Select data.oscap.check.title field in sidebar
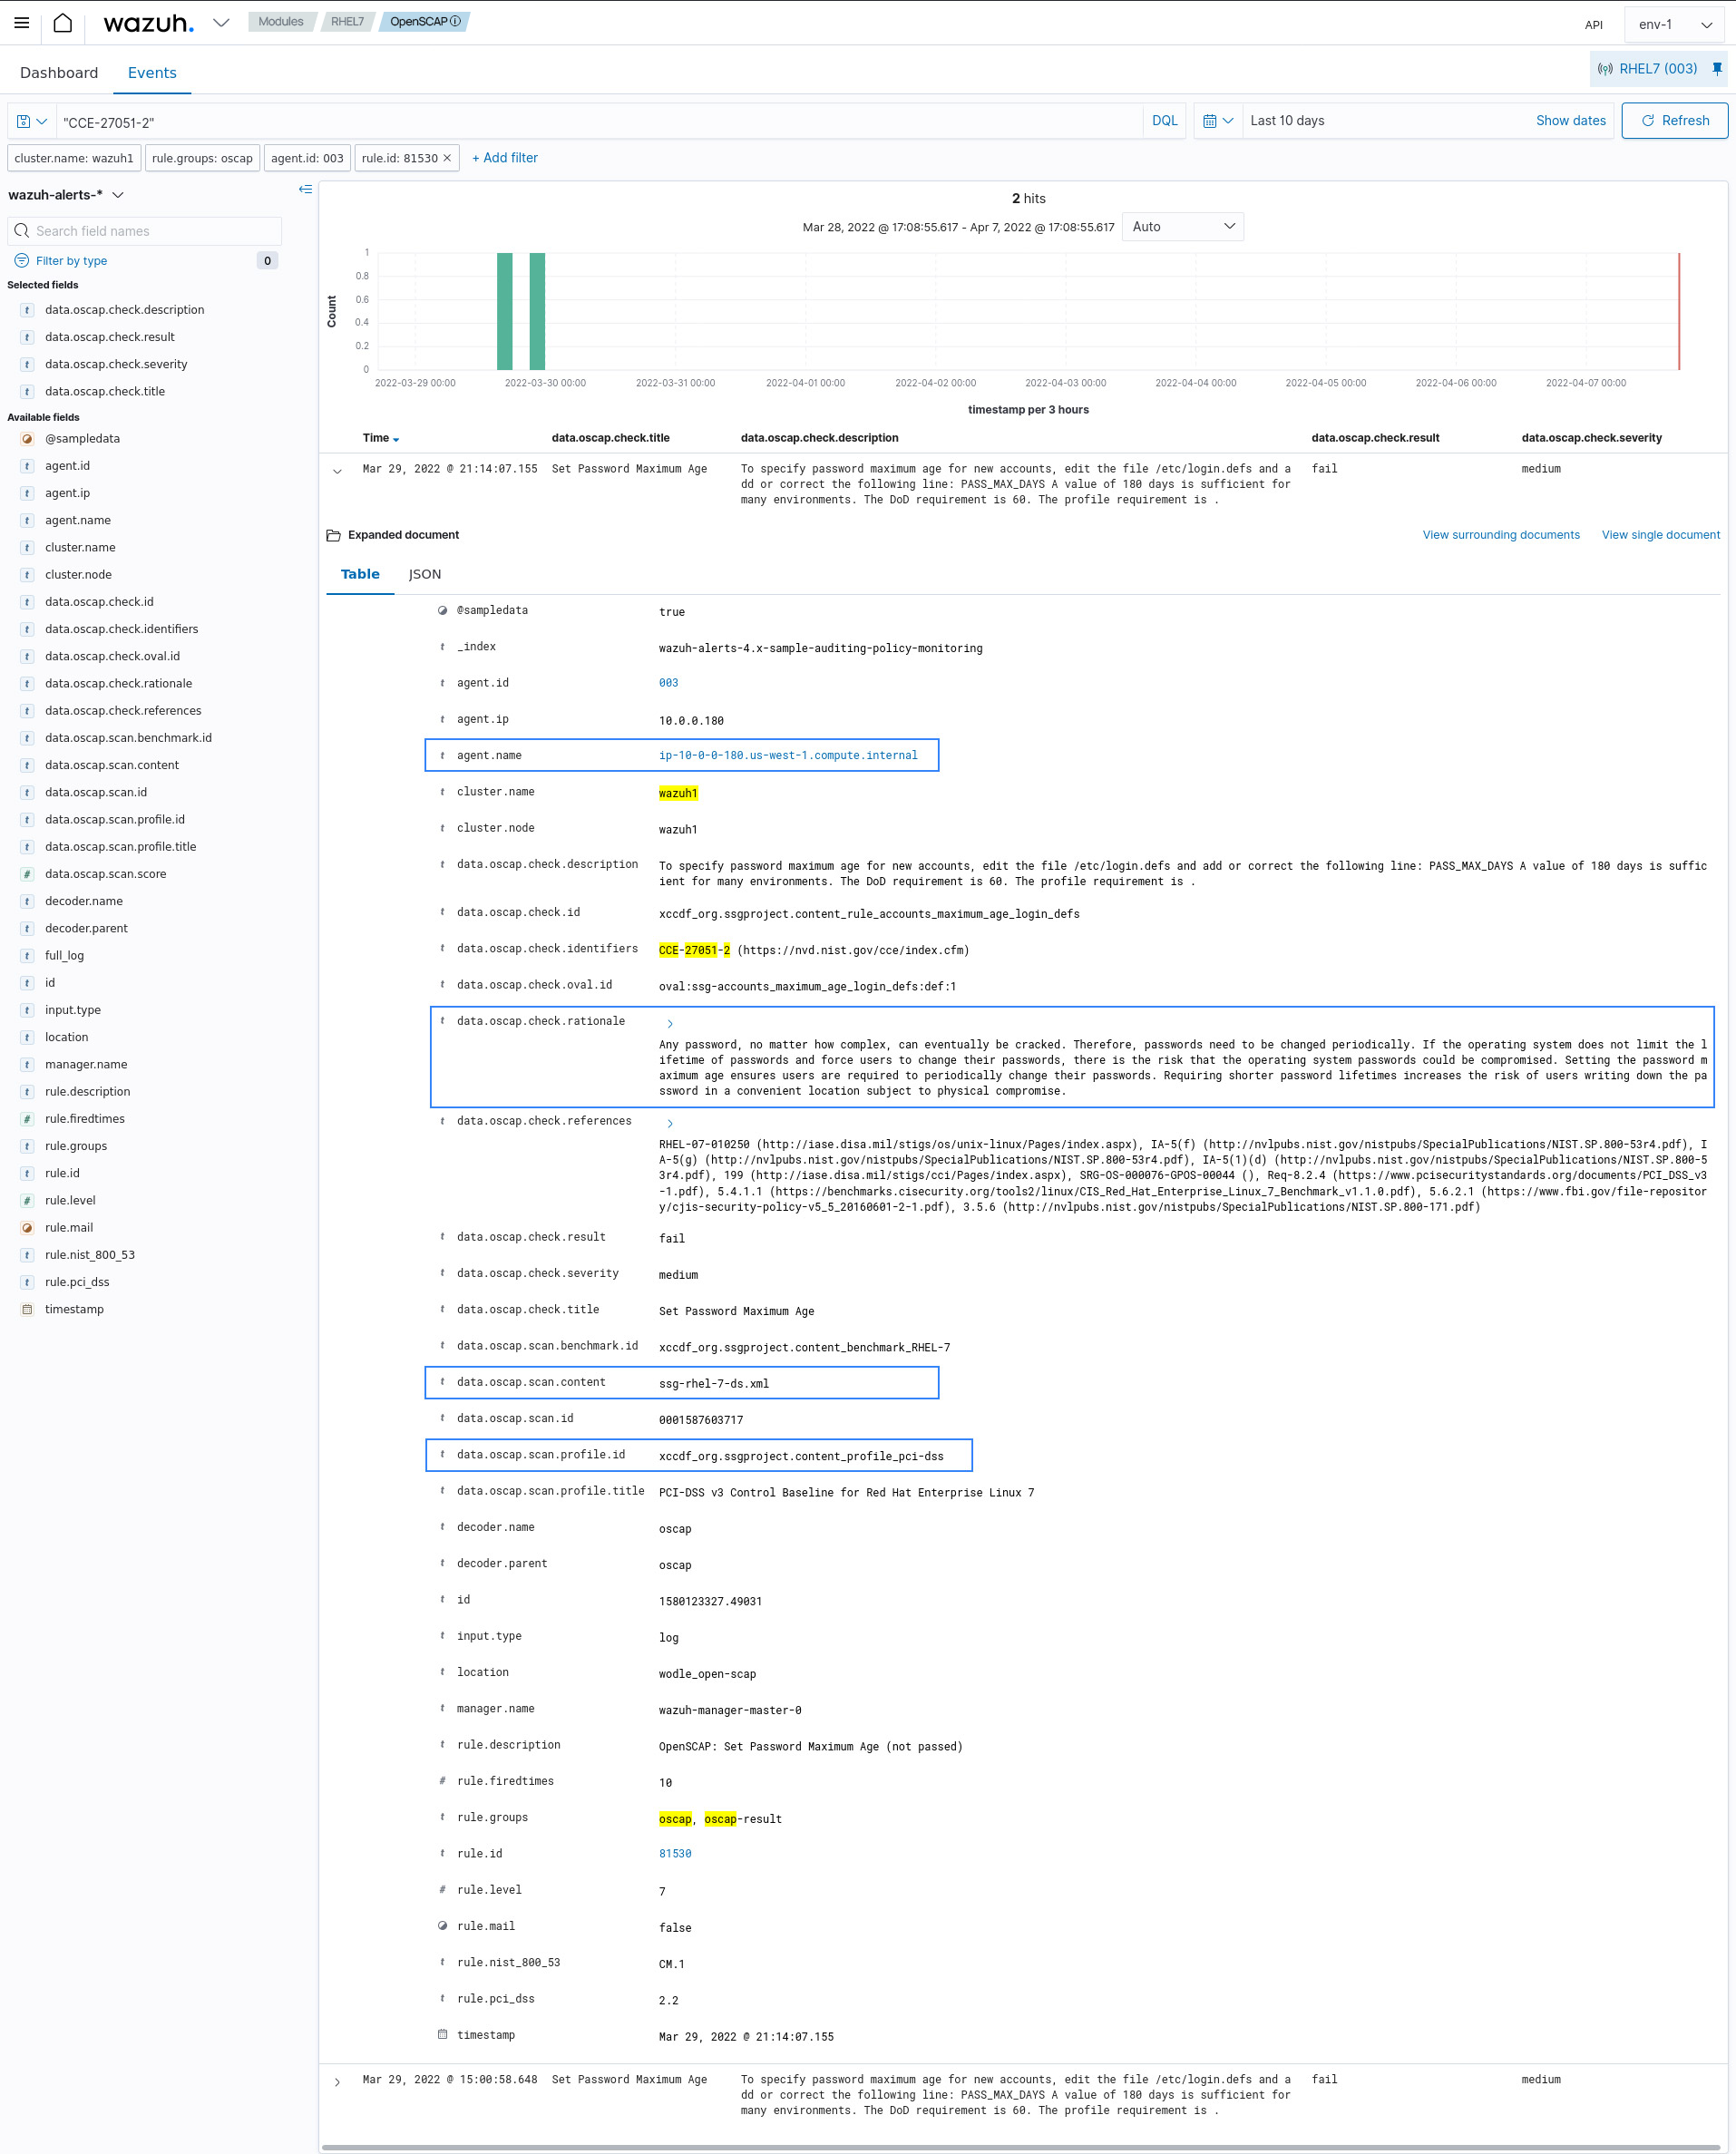The height and width of the screenshot is (2154, 1736). point(105,391)
